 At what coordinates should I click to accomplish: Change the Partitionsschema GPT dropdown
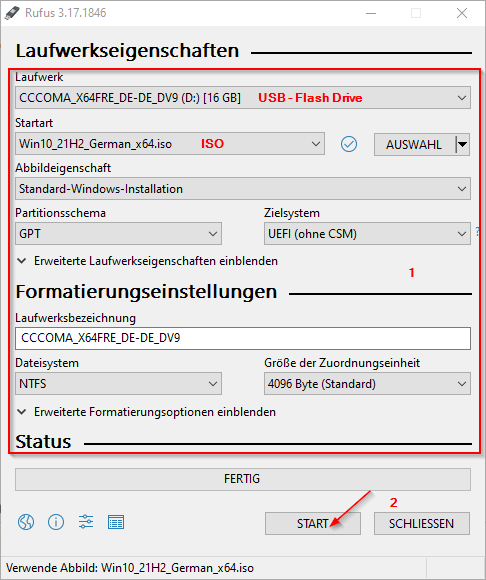118,234
